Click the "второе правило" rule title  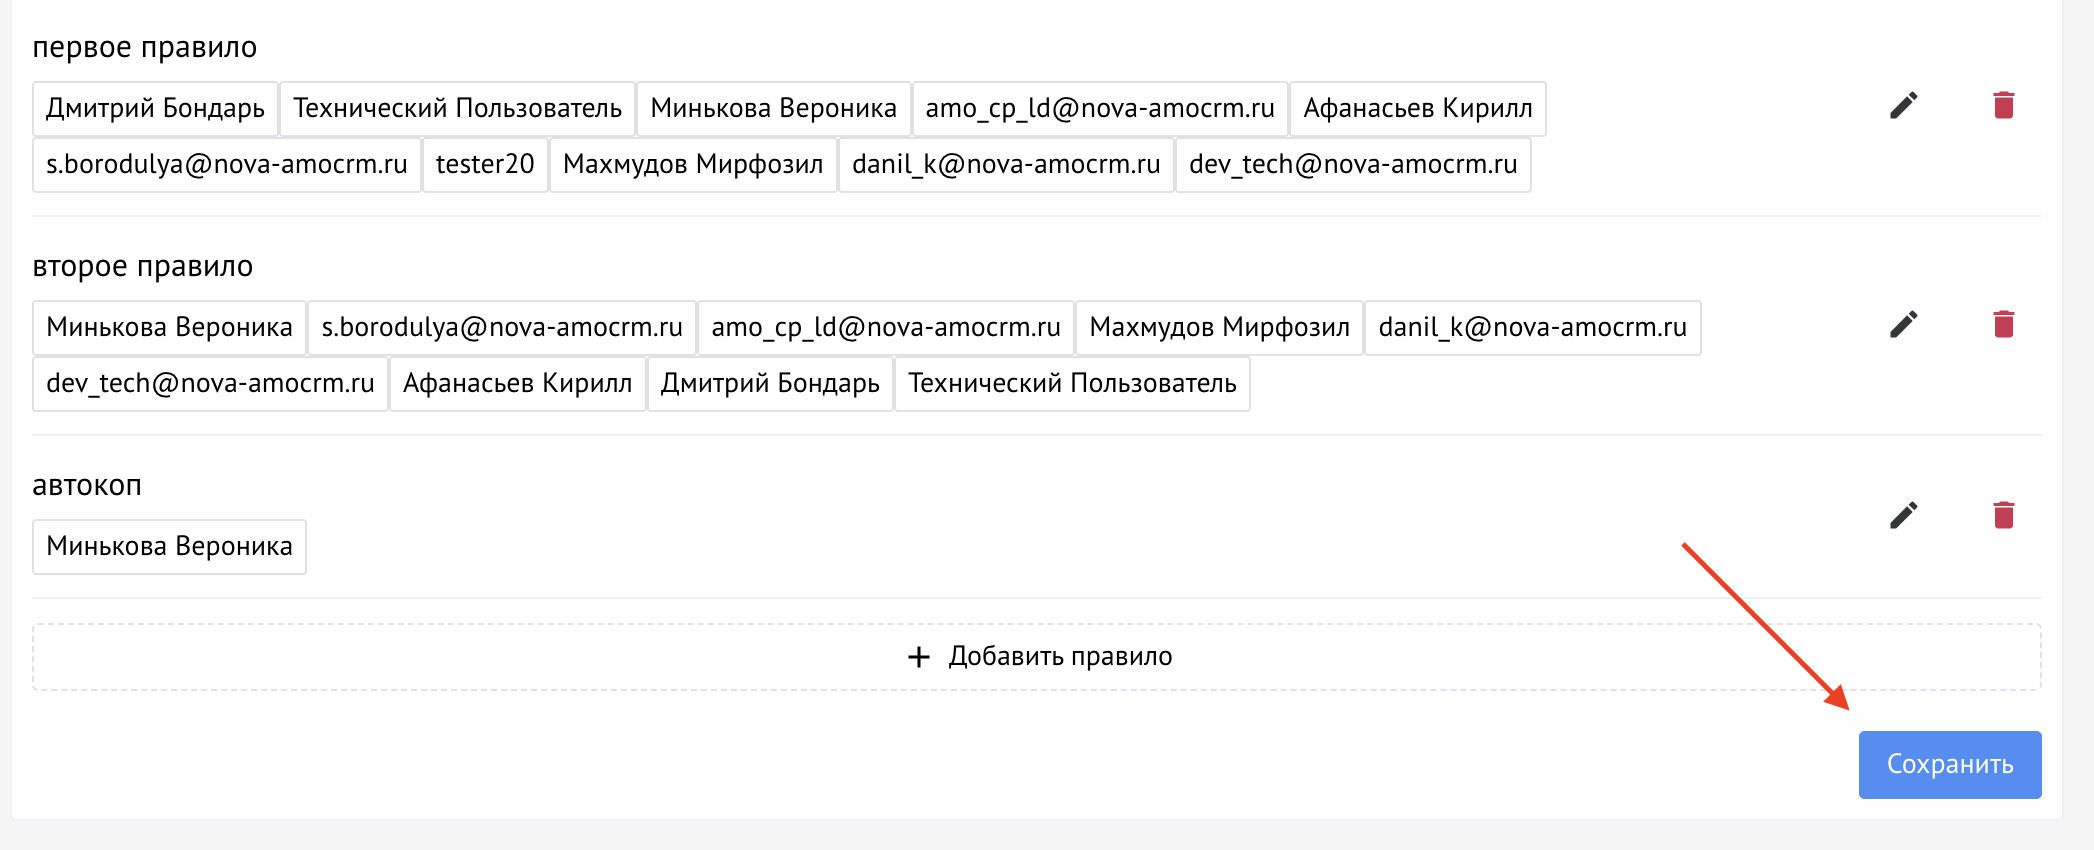coord(142,267)
